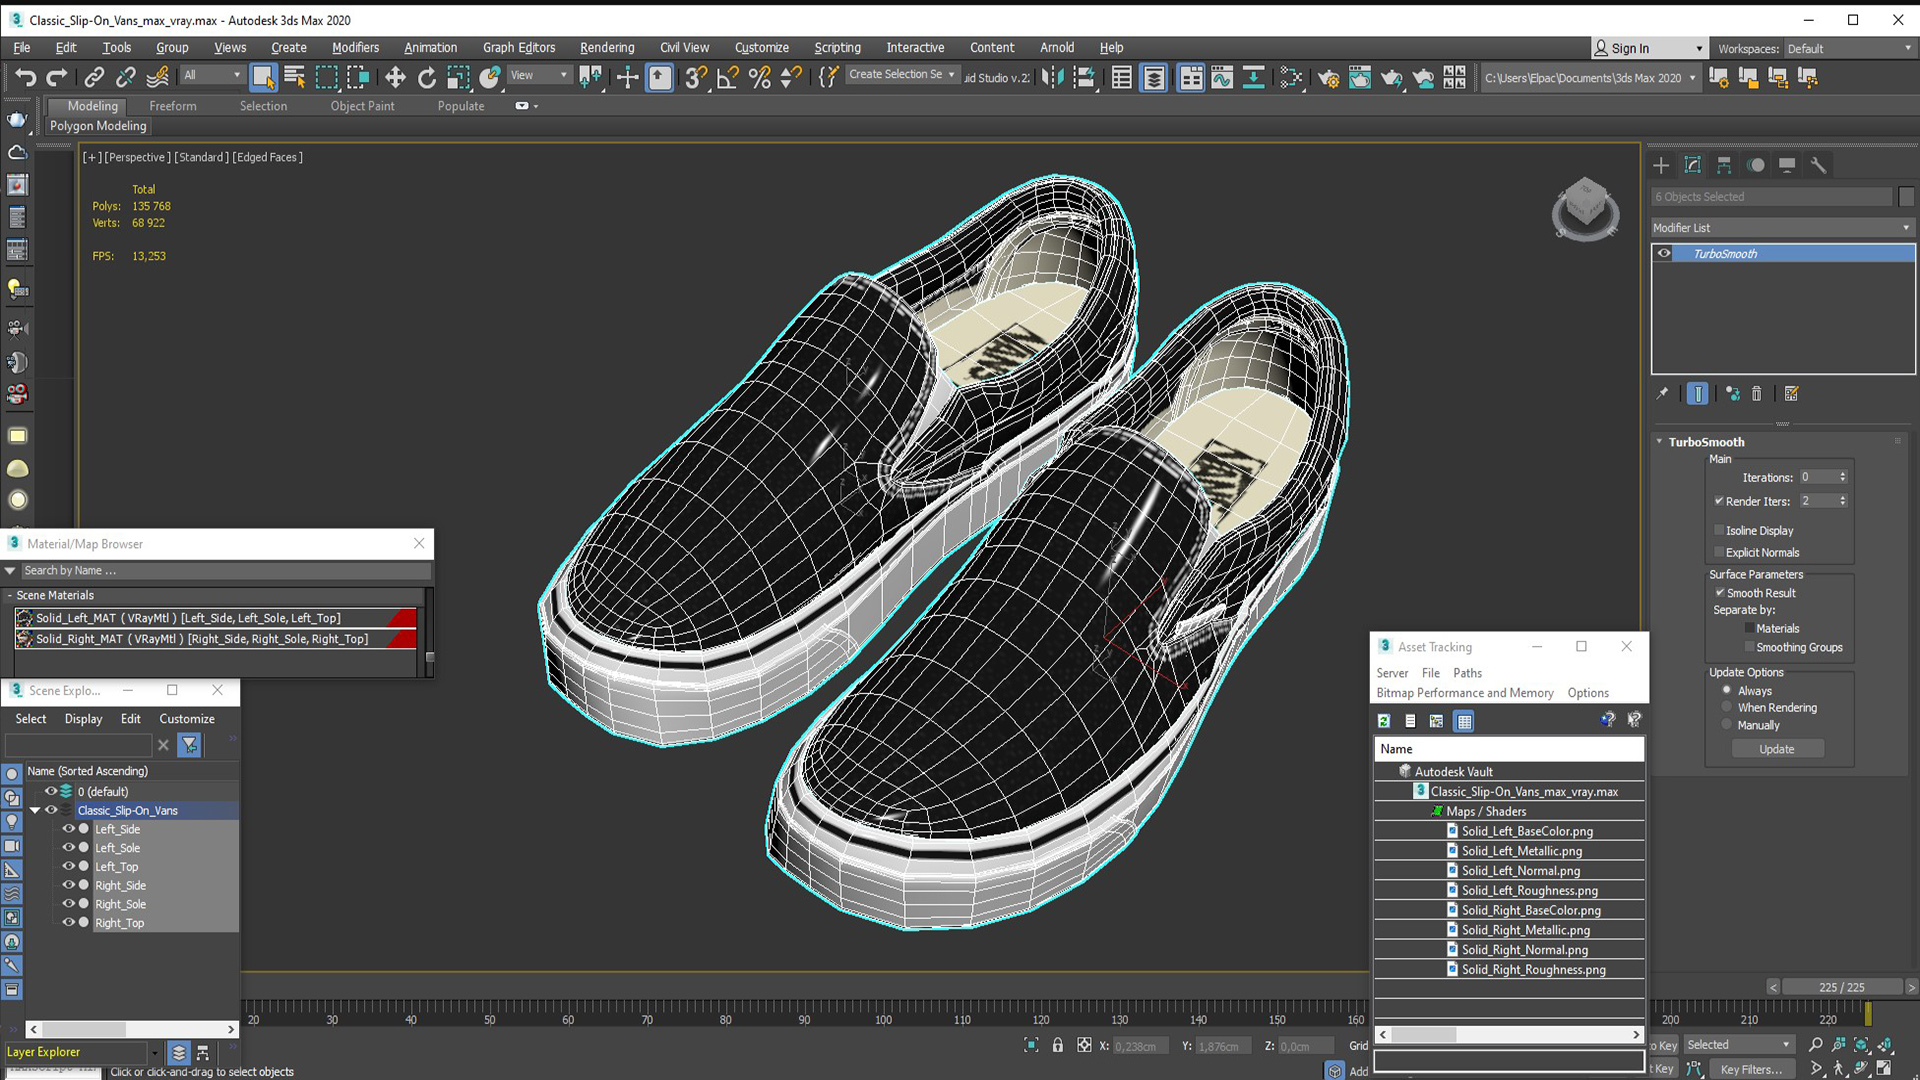Remove modifier with trash icon
This screenshot has height=1080, width=1920.
point(1757,394)
